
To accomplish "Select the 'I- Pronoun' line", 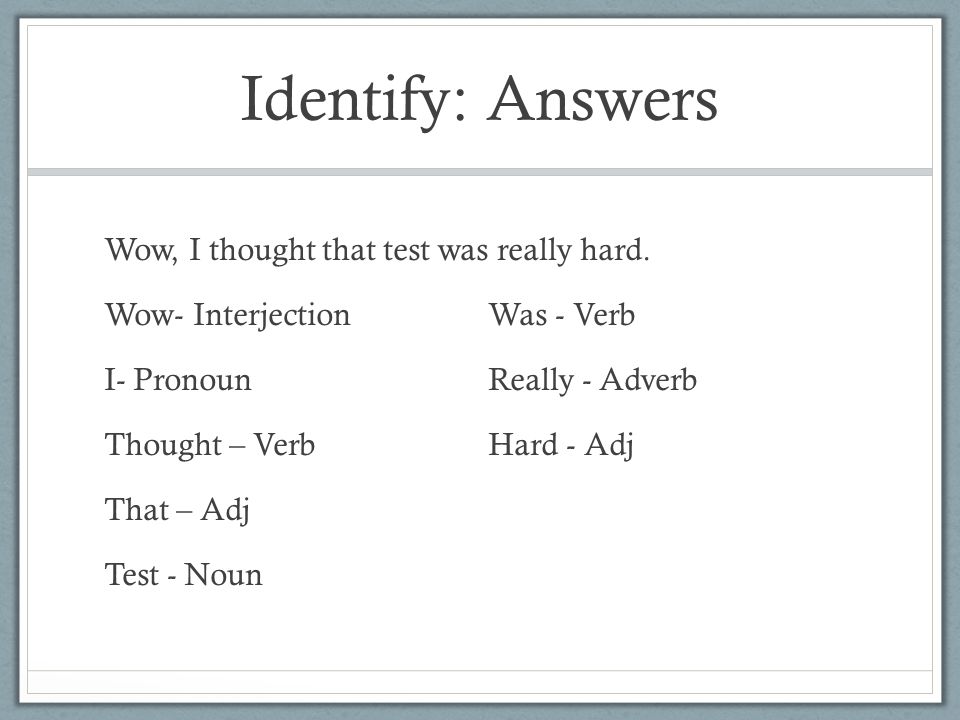I will pyautogui.click(x=178, y=380).
